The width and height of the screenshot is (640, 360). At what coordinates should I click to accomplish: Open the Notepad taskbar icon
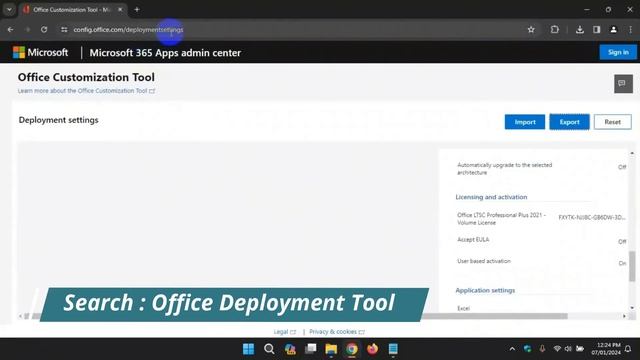[x=393, y=349]
